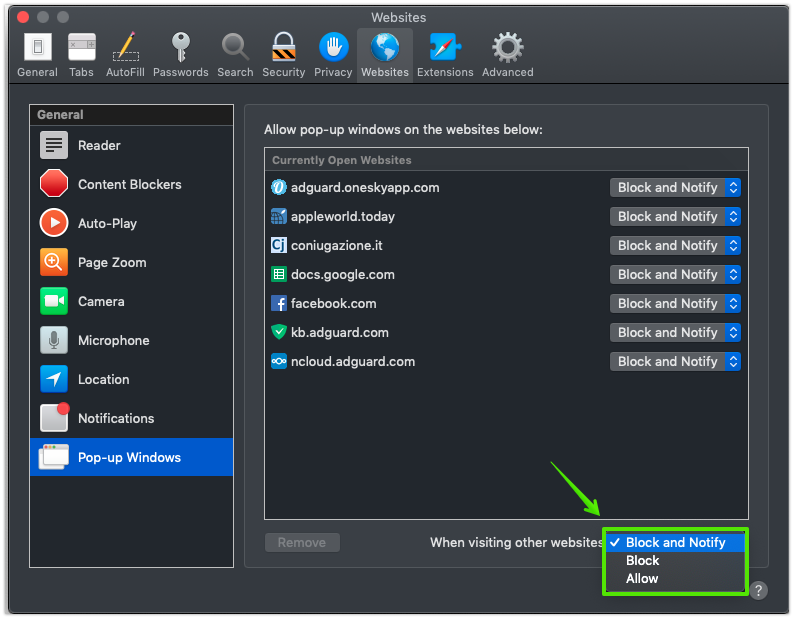794x619 pixels.
Task: Switch to the Tabs preferences pane
Action: pos(81,54)
